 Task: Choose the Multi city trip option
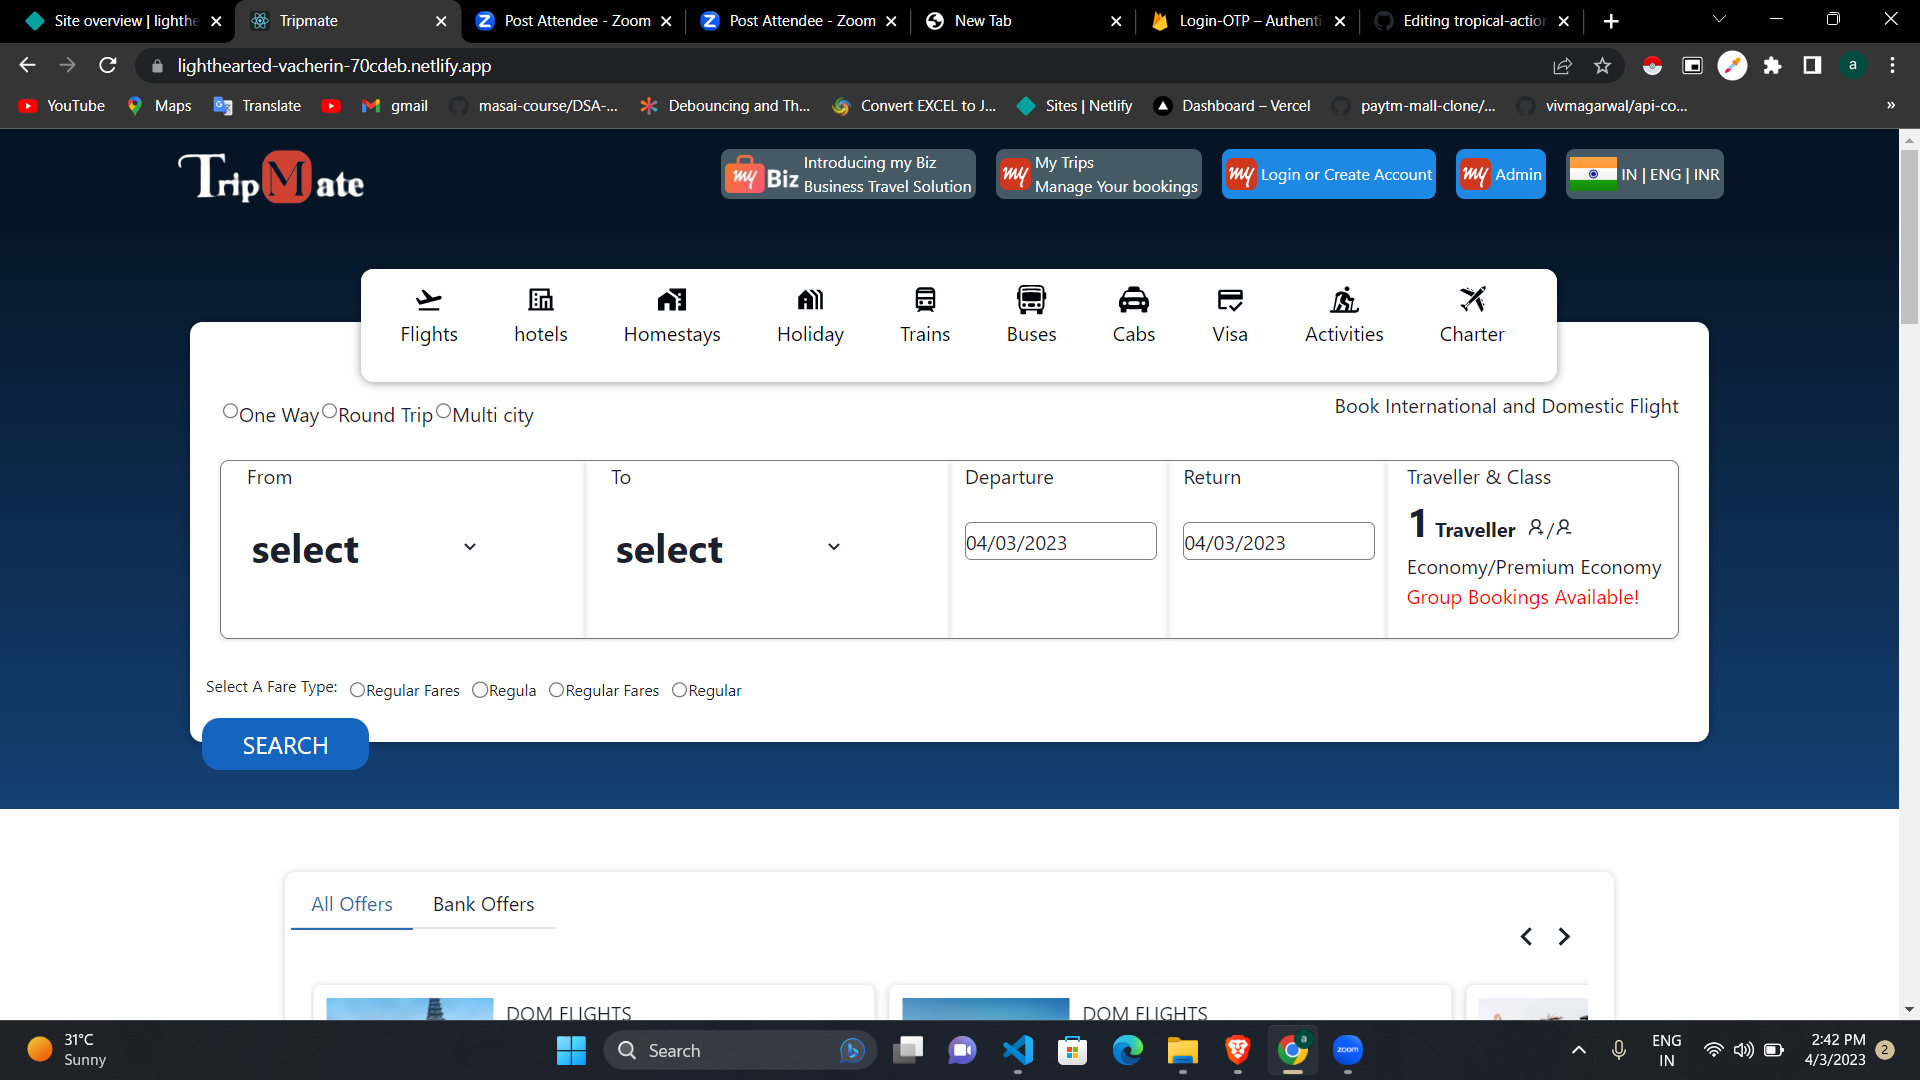[444, 410]
